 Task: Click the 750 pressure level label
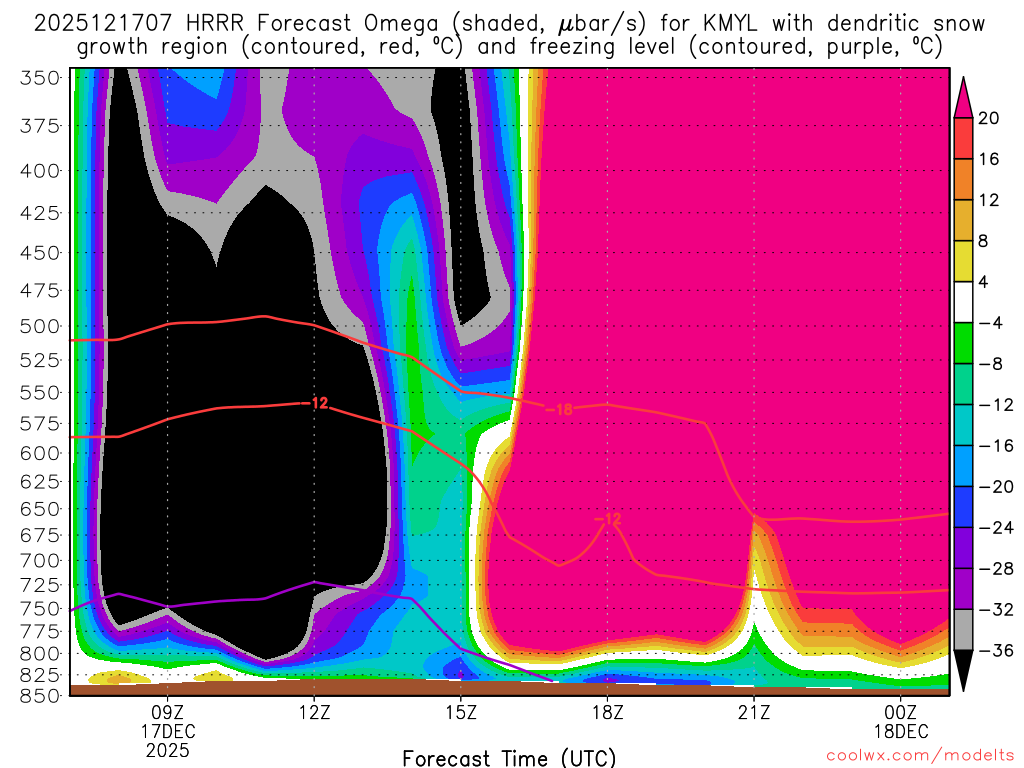[40, 609]
